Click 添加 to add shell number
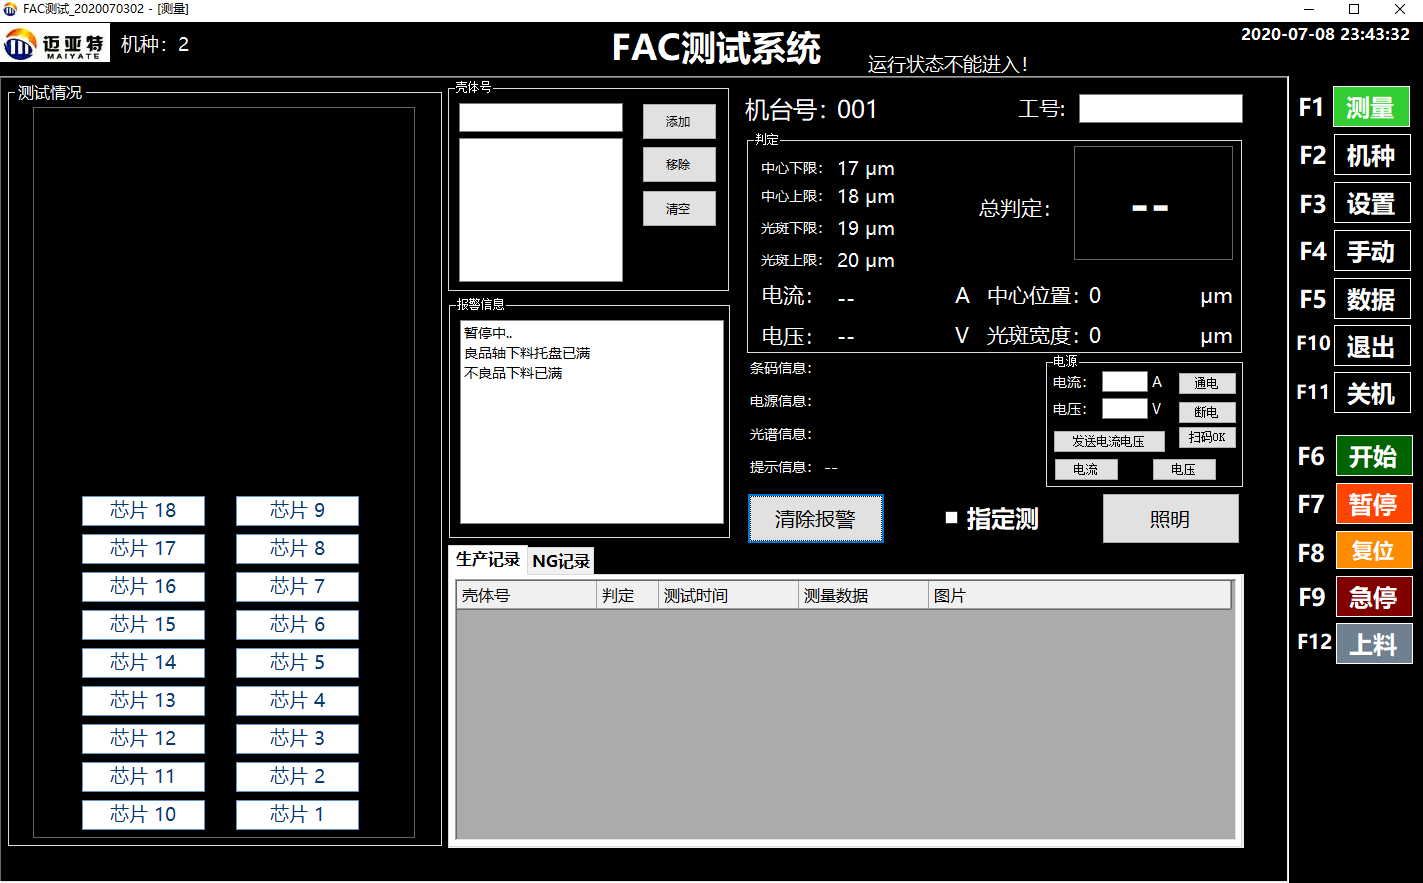 (x=679, y=121)
